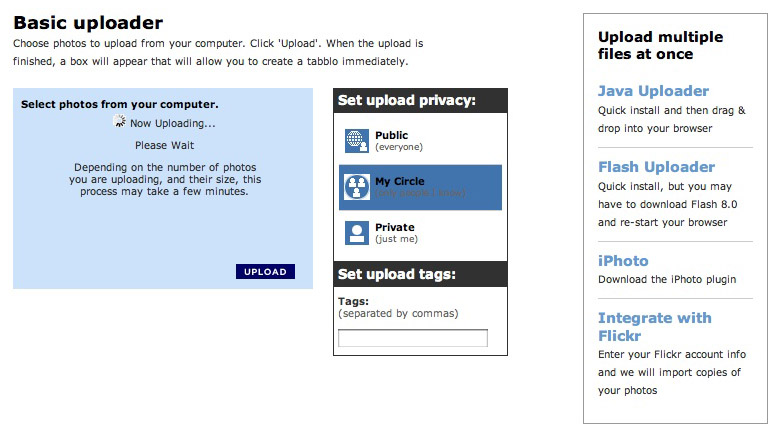Focus the Tags text field
The height and width of the screenshot is (442, 784).
coord(412,338)
